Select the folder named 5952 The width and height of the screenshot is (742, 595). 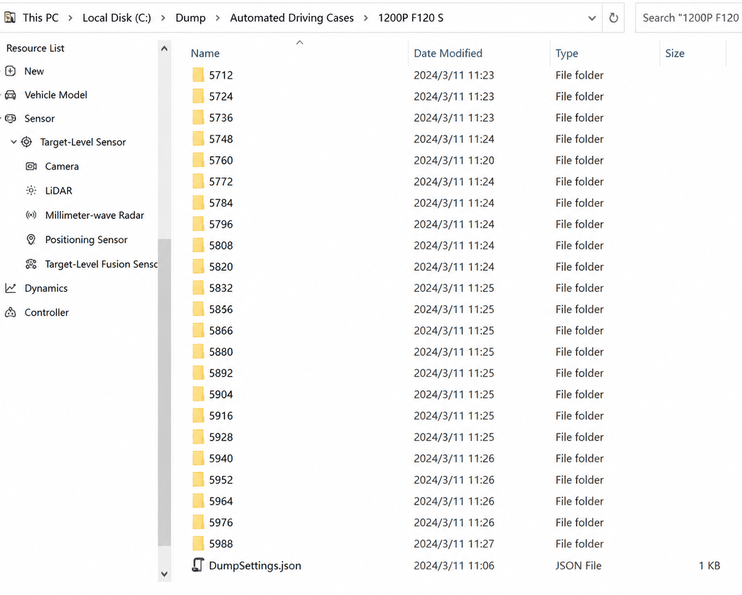(x=221, y=480)
